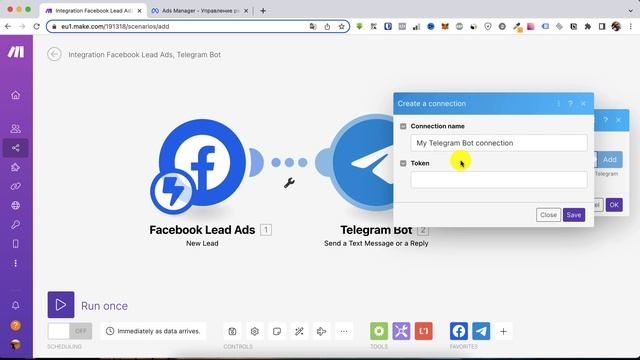The height and width of the screenshot is (360, 640).
Task: Open a new browser tab
Action: coord(263,11)
